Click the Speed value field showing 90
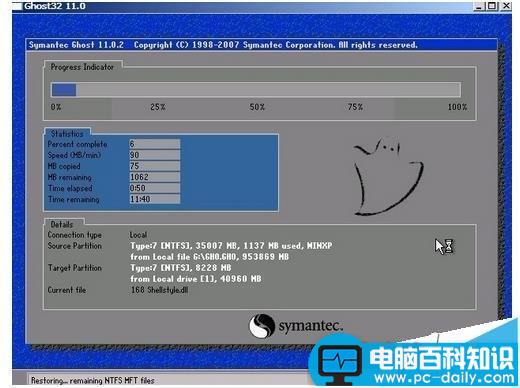This screenshot has height=388, width=520. [x=155, y=155]
